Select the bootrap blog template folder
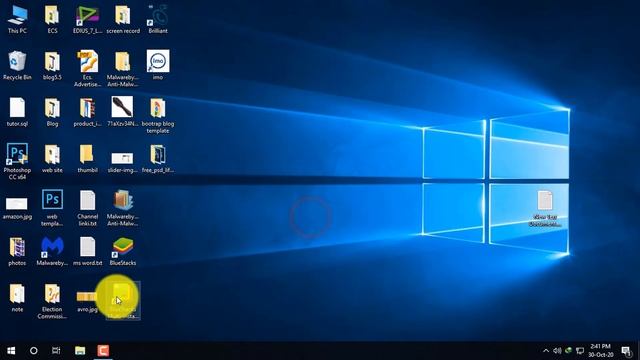Image resolution: width=640 pixels, height=360 pixels. [x=158, y=116]
